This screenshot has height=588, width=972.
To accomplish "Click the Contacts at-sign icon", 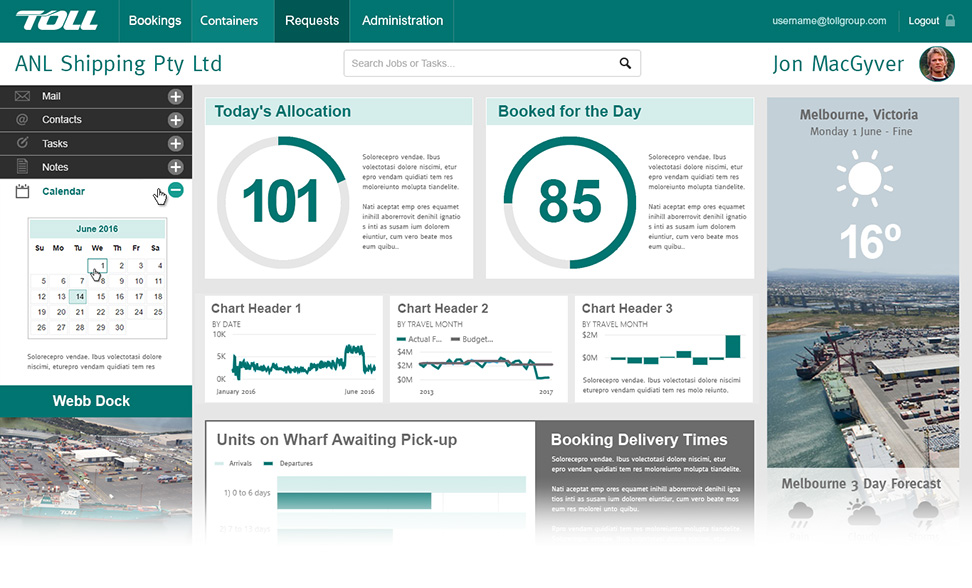I will click(22, 120).
